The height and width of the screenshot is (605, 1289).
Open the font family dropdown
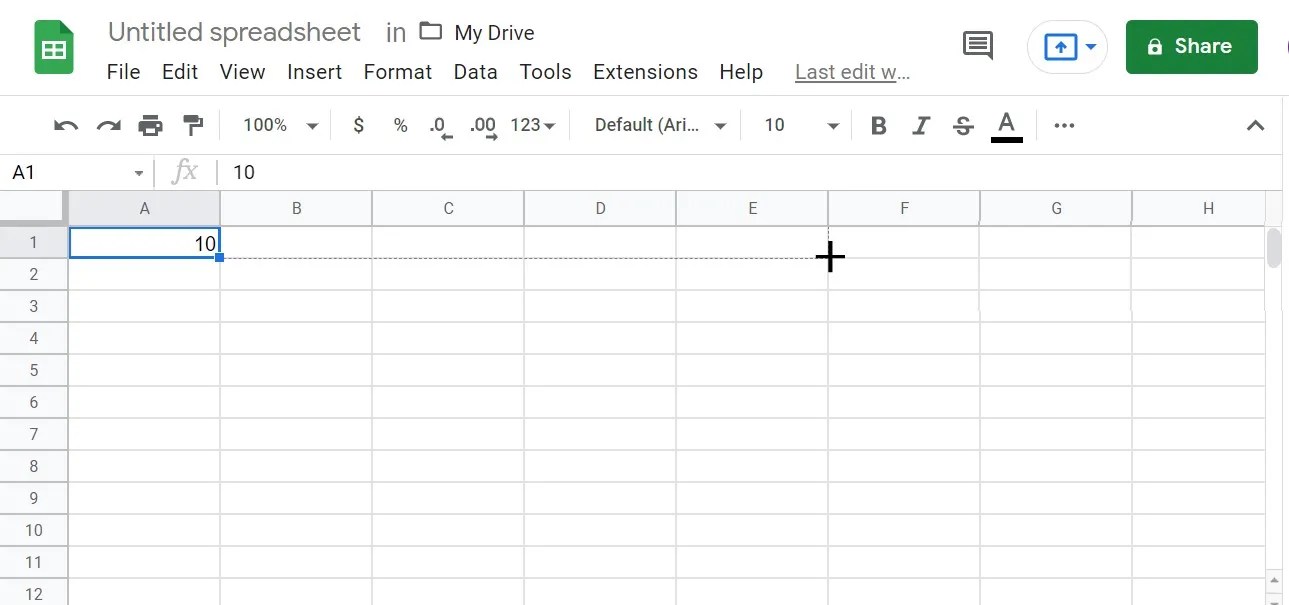[657, 125]
